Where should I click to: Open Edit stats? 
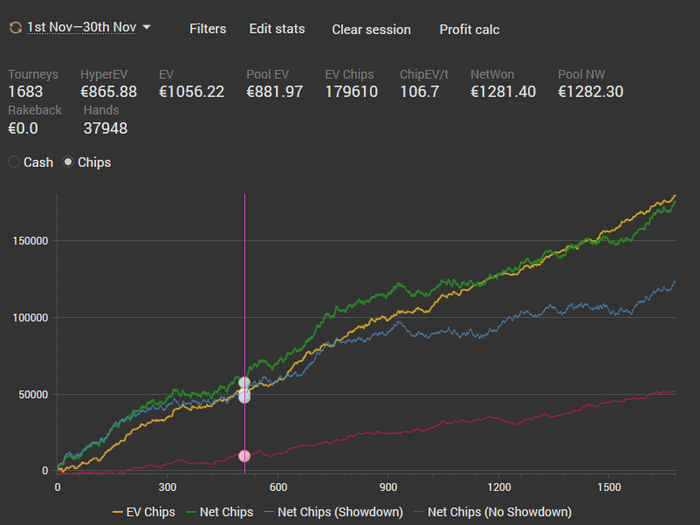point(277,29)
